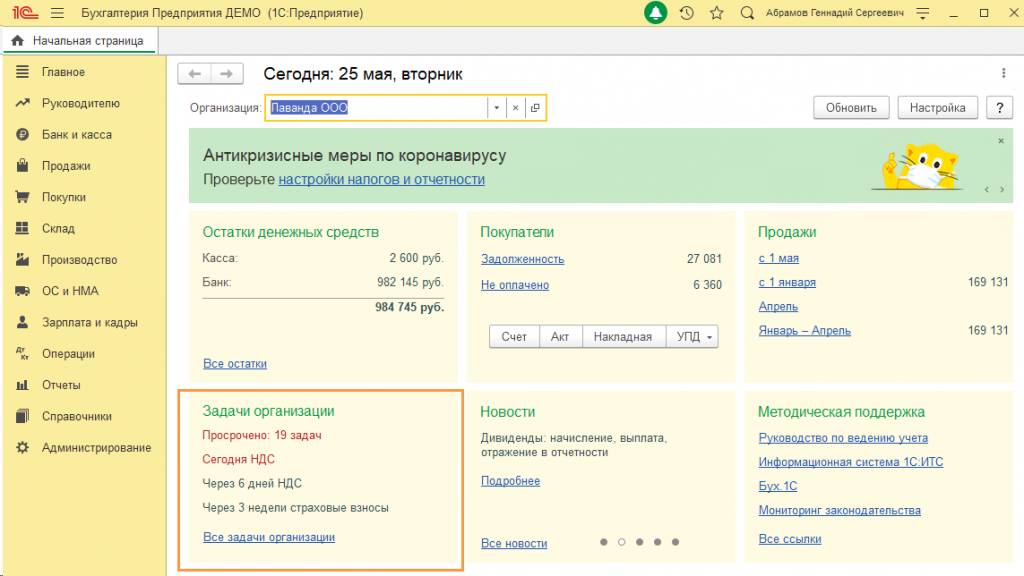The image size is (1024, 576).
Task: Go forward with the right arrow button
Action: coord(227,74)
